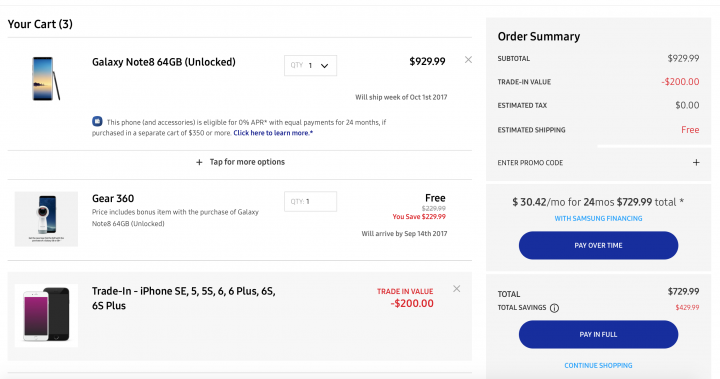Click the Gear 360 quantity field
This screenshot has width=720, height=379.
point(310,201)
